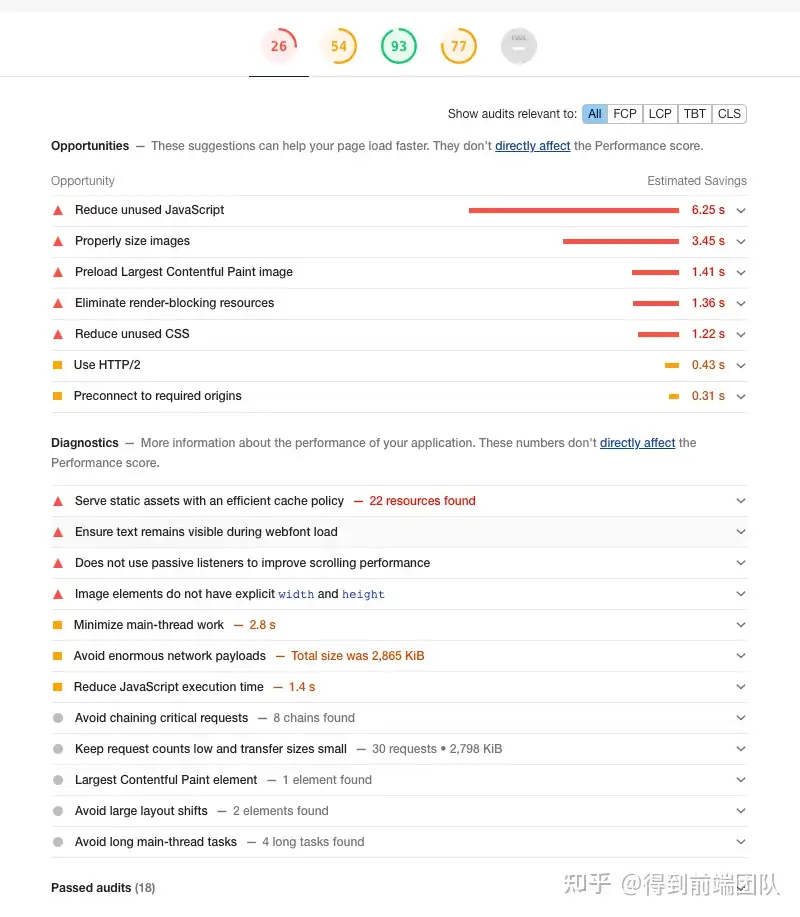Expand the Passed audits (18) section

103,888
